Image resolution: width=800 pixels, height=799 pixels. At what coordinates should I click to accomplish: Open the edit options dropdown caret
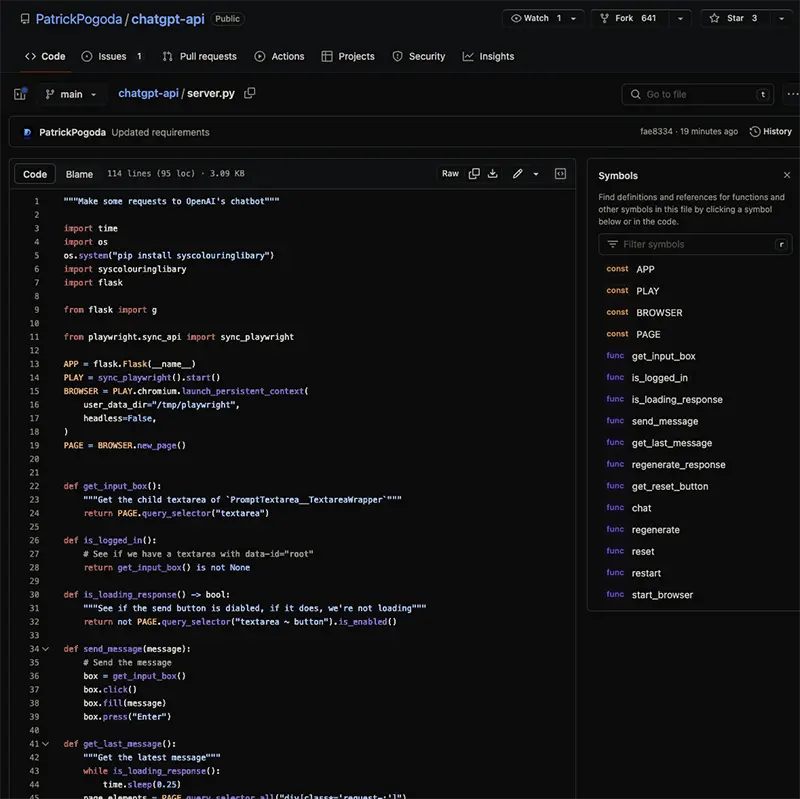pyautogui.click(x=536, y=174)
